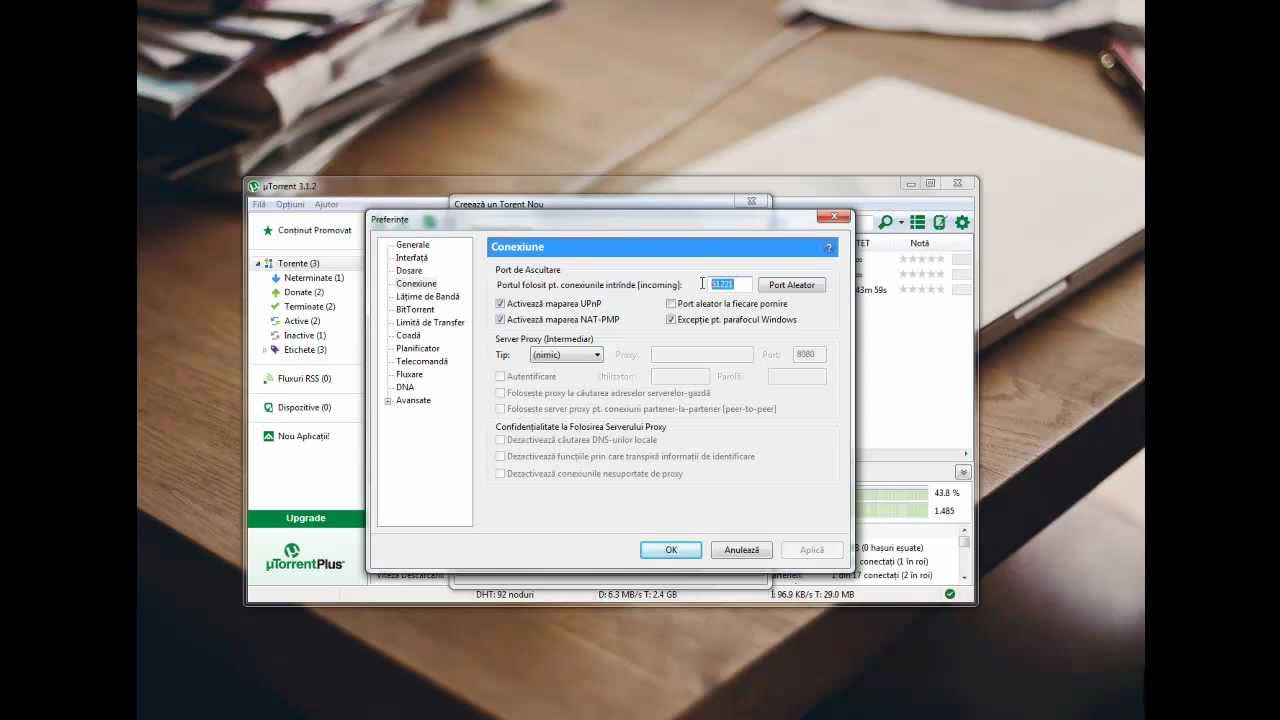Click the Port Aleator button
This screenshot has width=1280, height=720.
tap(792, 285)
